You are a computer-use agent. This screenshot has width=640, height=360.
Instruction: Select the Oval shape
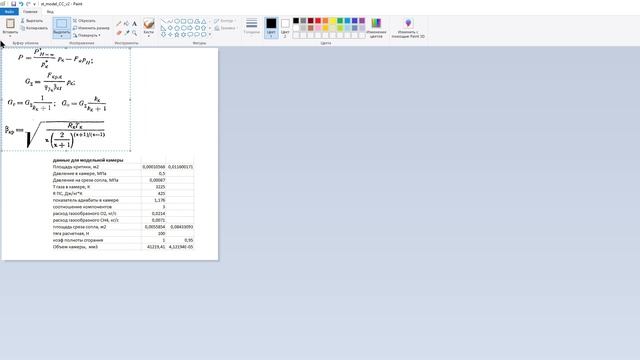177,21
